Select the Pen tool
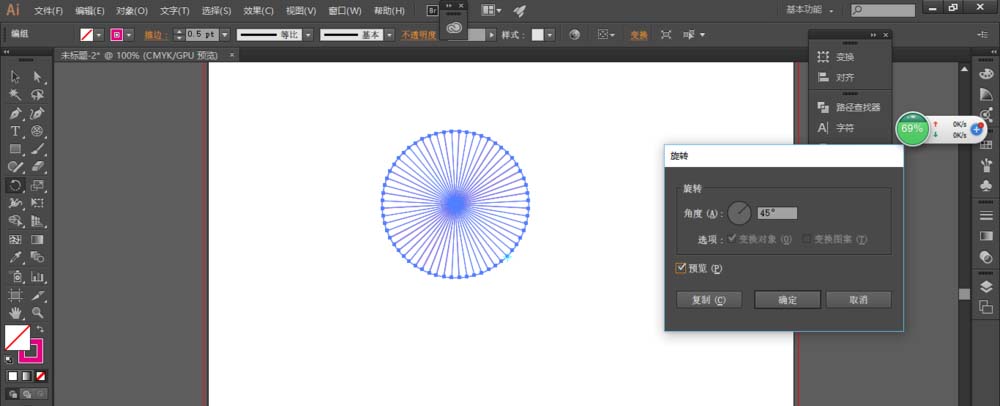 coord(15,113)
